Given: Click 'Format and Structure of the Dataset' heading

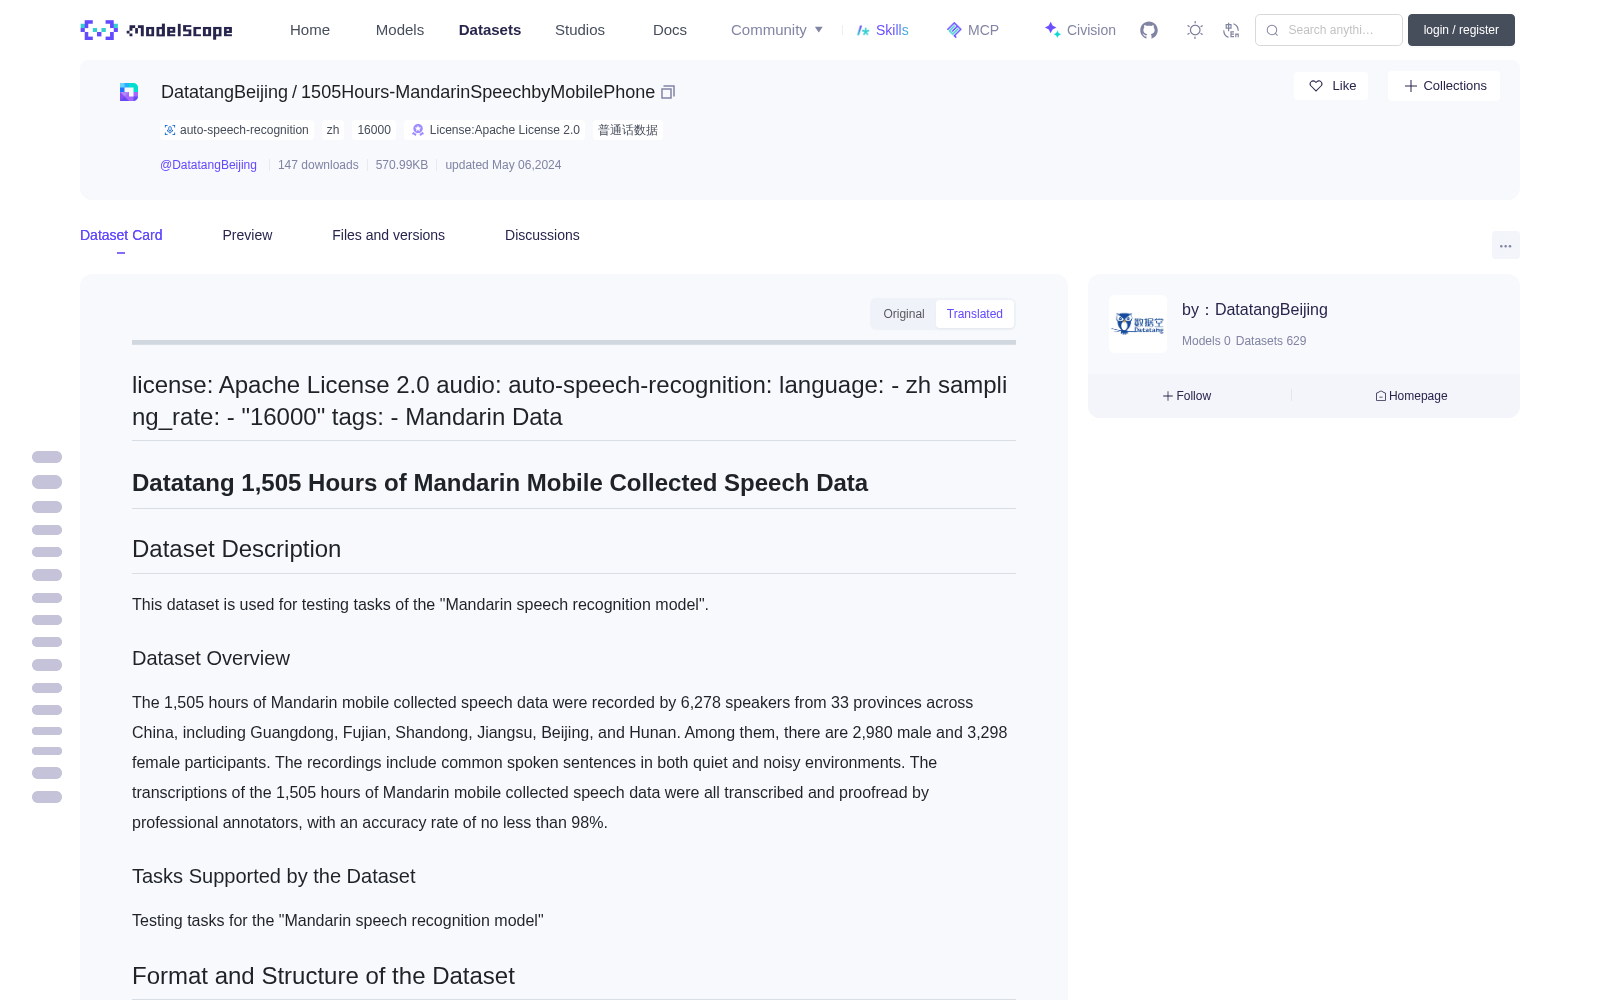Looking at the screenshot, I should click(323, 976).
